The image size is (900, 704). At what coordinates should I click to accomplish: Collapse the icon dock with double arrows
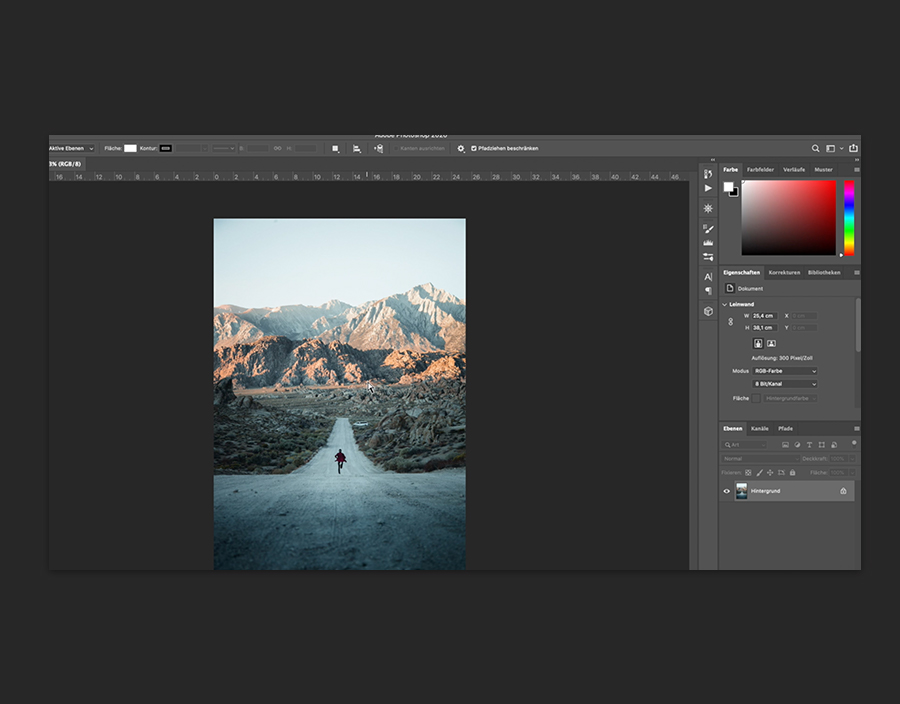[713, 160]
